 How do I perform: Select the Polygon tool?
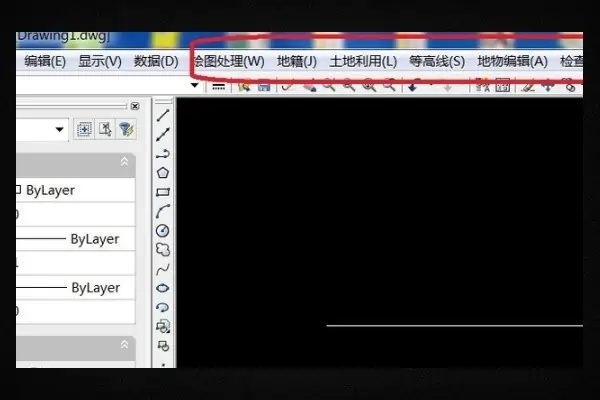[x=163, y=173]
